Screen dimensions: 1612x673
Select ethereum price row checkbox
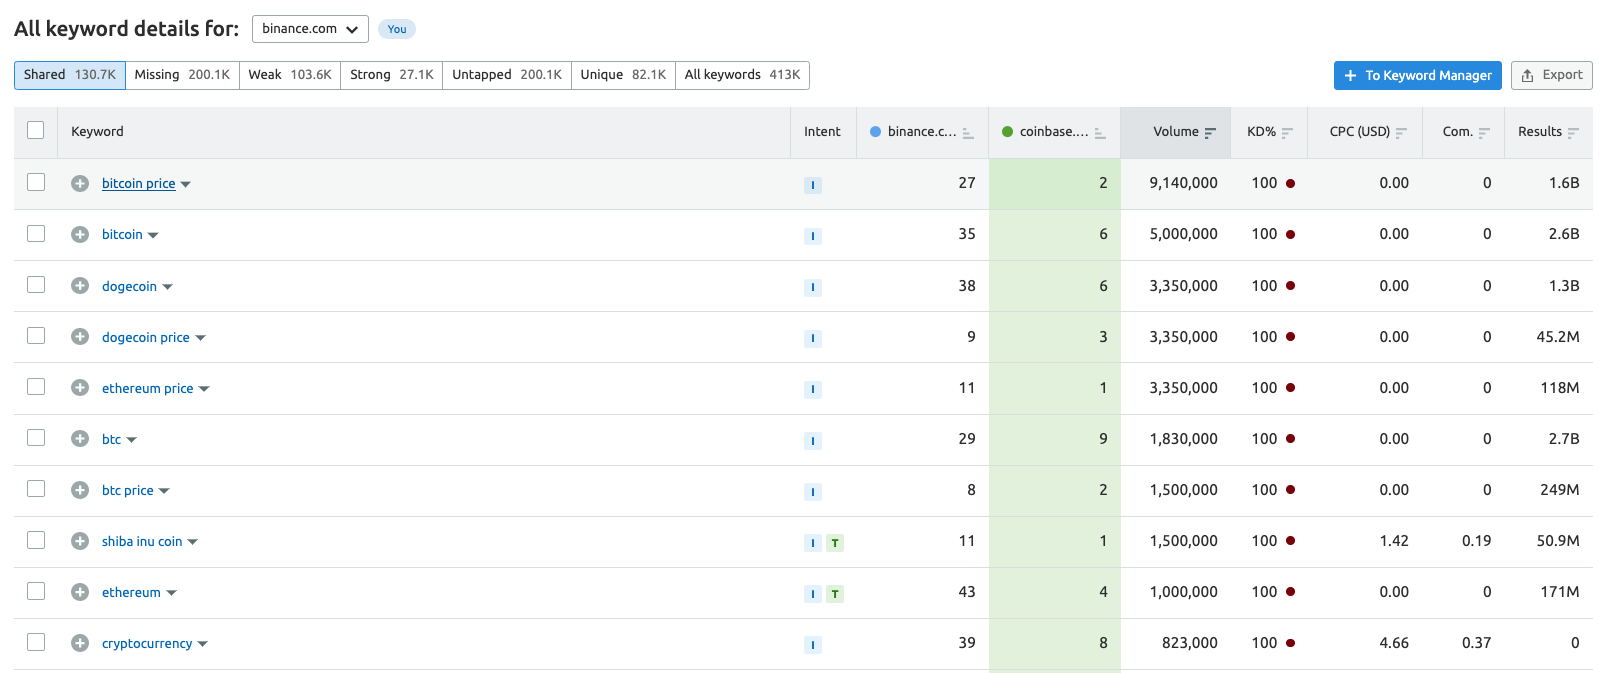pos(36,386)
